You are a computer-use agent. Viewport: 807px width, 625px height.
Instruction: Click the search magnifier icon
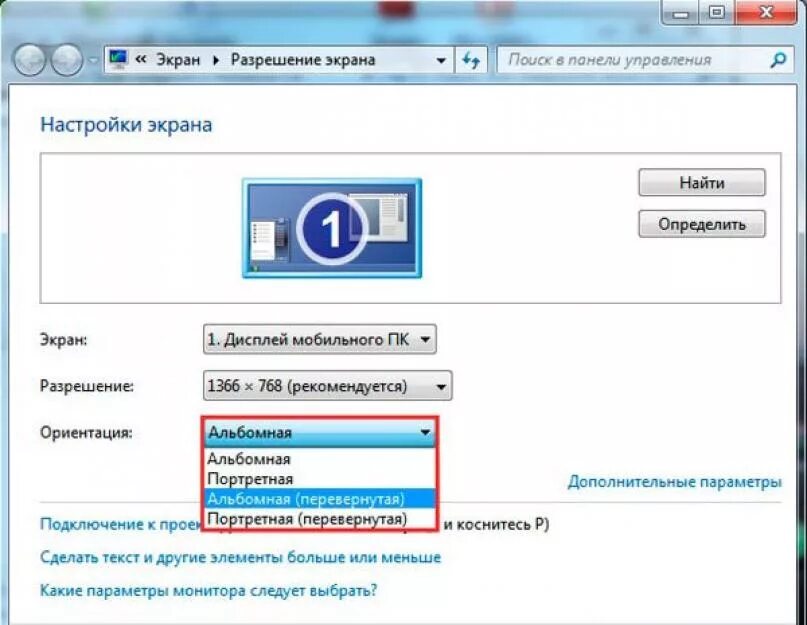(x=778, y=60)
